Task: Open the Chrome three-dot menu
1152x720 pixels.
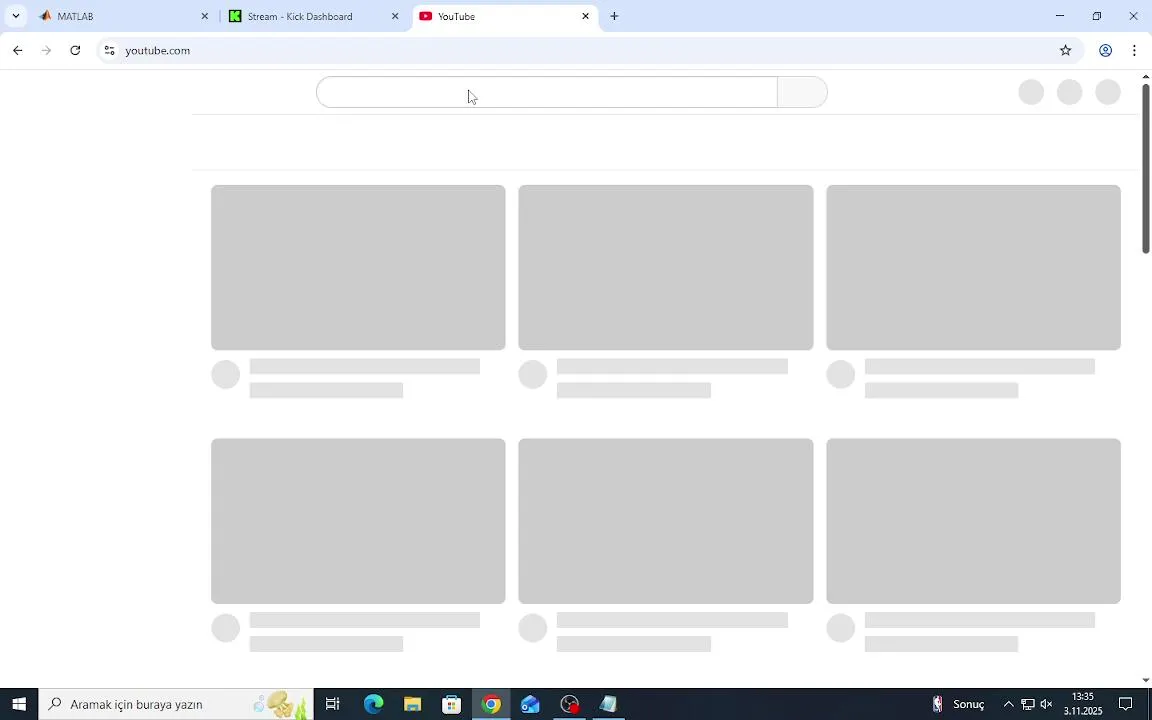Action: 1134,51
